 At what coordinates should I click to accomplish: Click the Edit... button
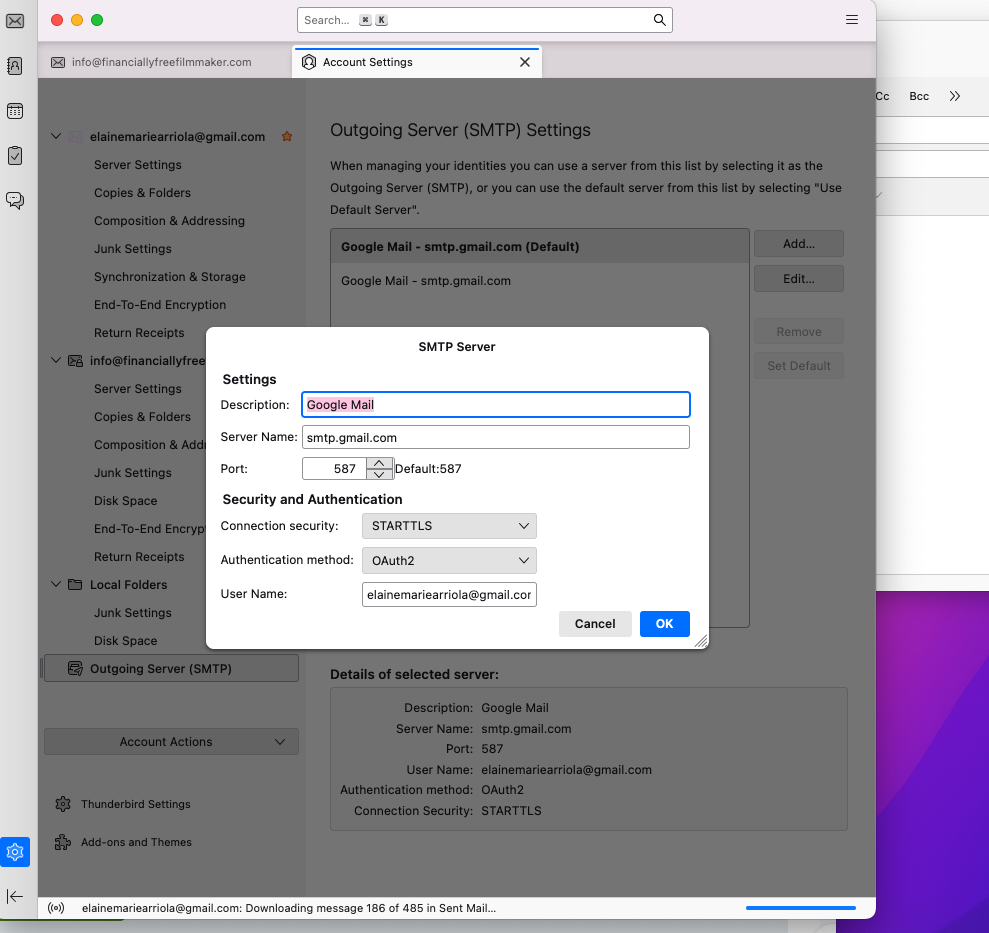(x=799, y=278)
